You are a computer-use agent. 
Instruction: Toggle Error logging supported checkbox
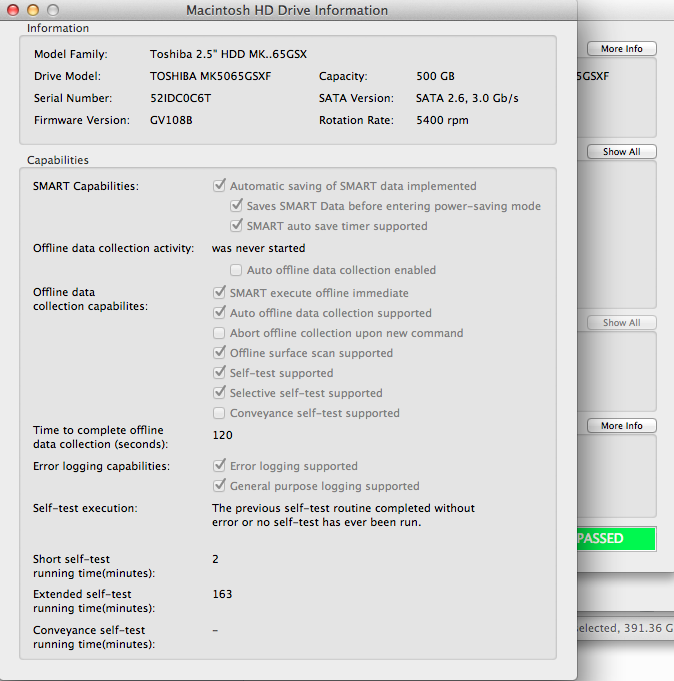coord(219,466)
